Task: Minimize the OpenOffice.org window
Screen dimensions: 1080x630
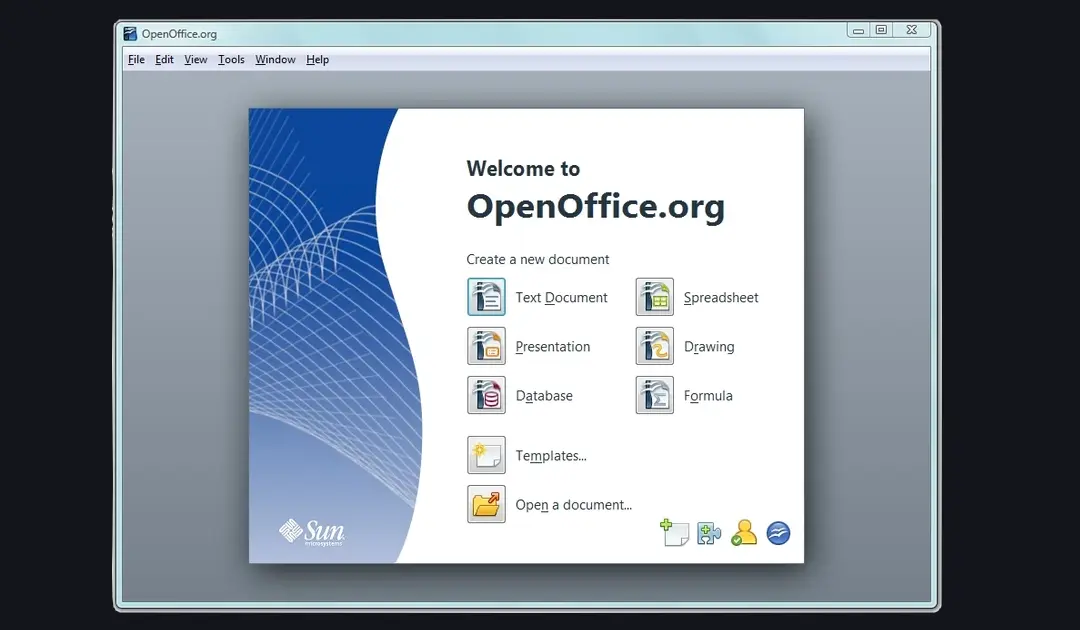Action: 858,30
